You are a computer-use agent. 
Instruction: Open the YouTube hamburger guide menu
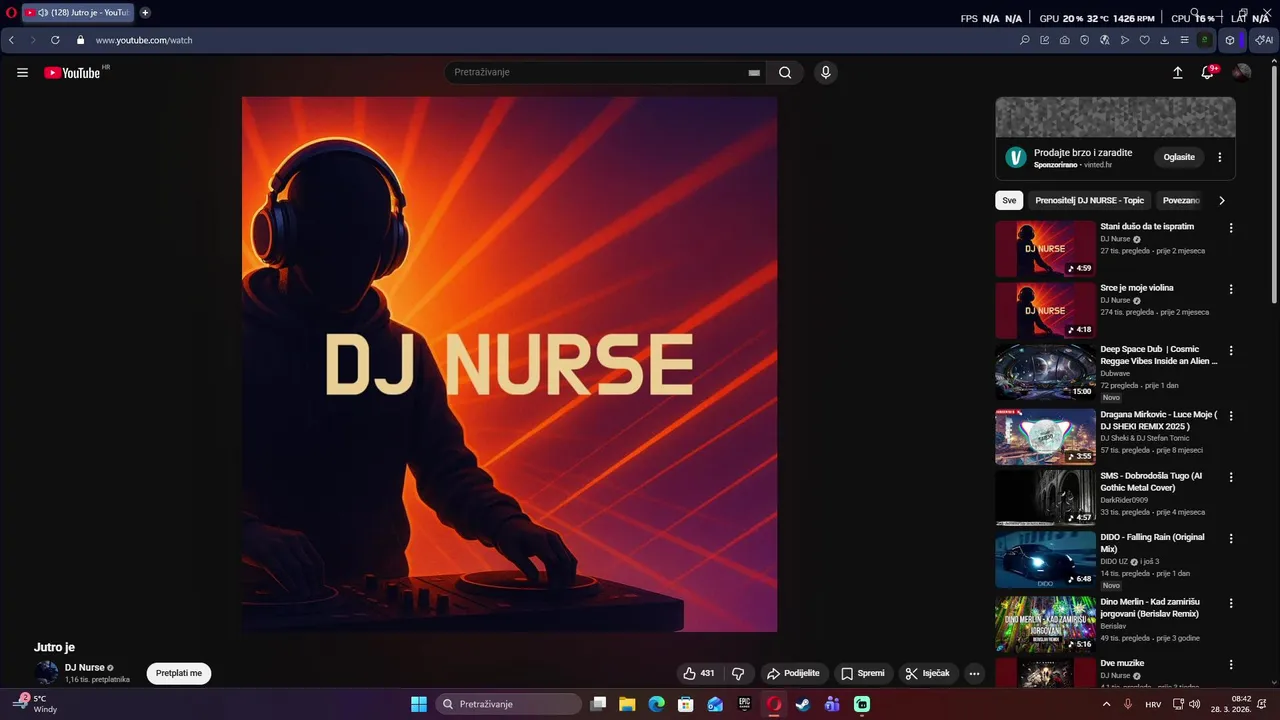(22, 72)
